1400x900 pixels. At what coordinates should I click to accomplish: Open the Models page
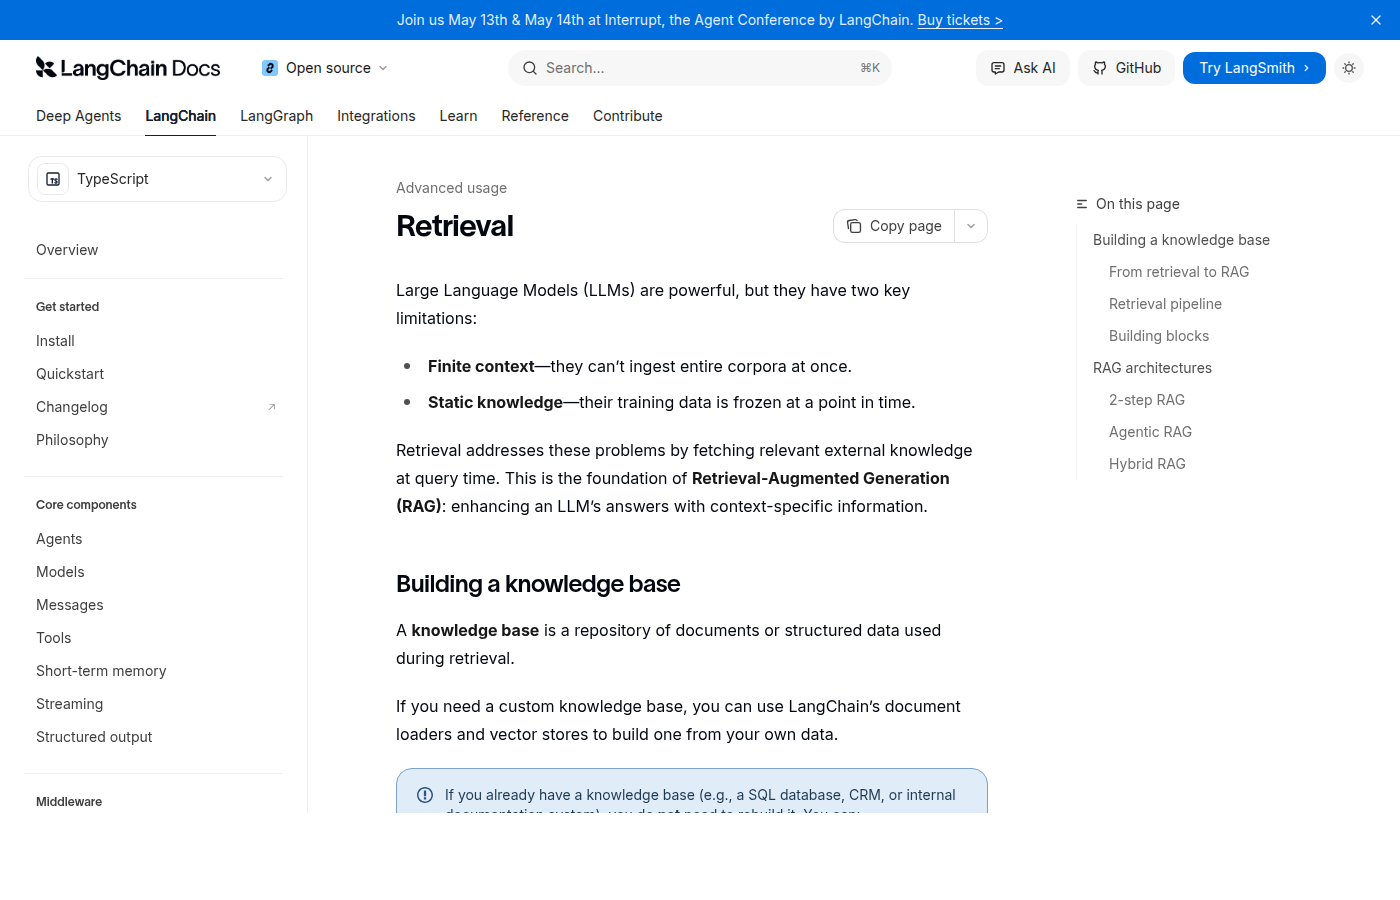tap(60, 572)
